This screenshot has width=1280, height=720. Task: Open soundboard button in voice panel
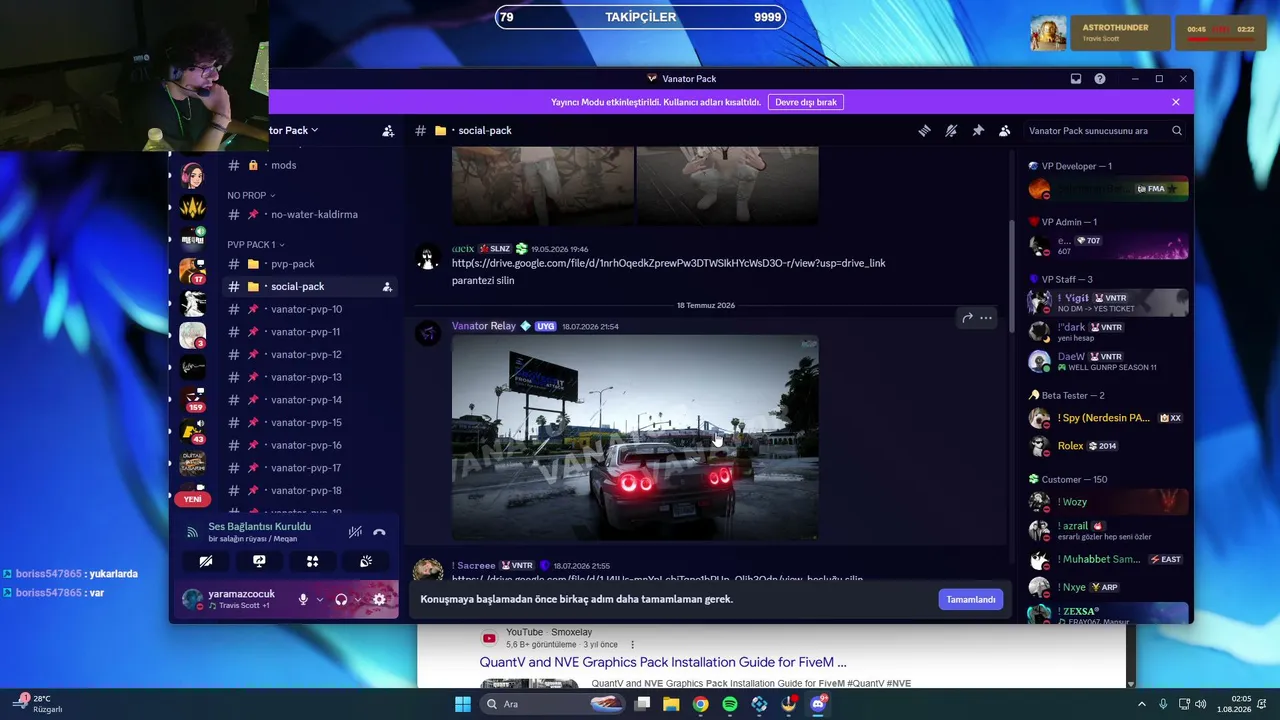(x=366, y=562)
